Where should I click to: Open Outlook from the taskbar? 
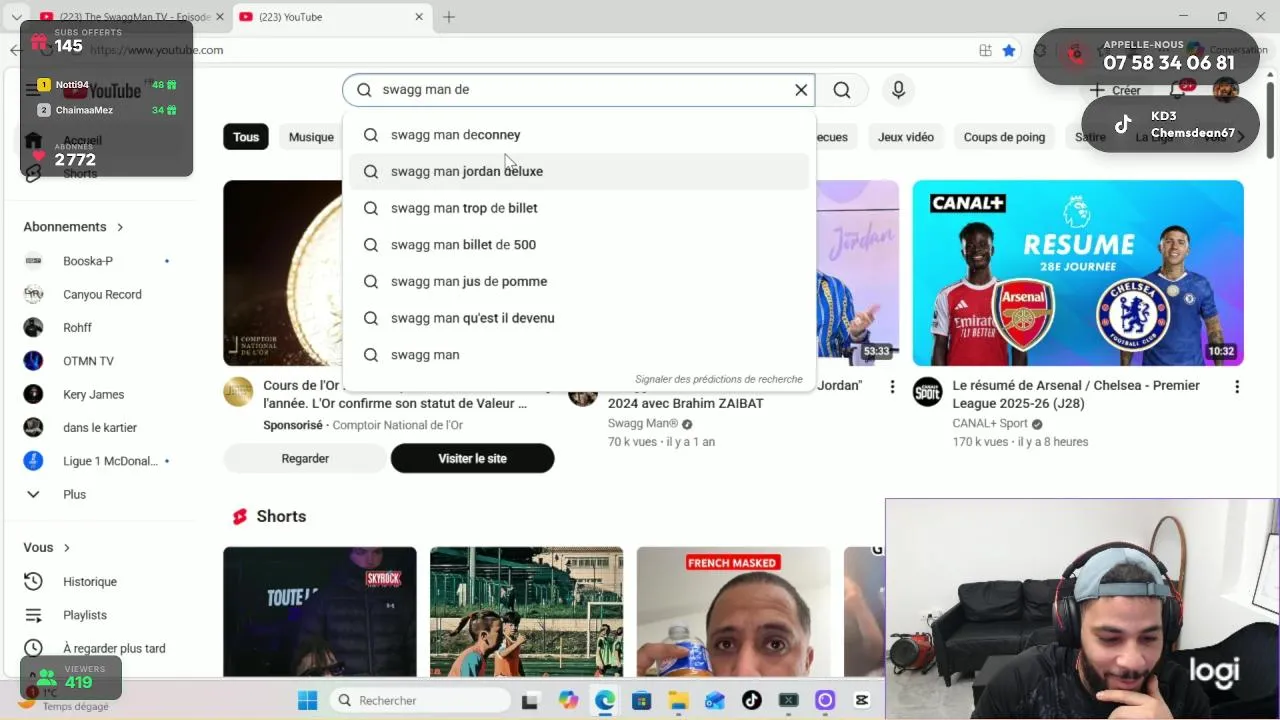pyautogui.click(x=715, y=700)
